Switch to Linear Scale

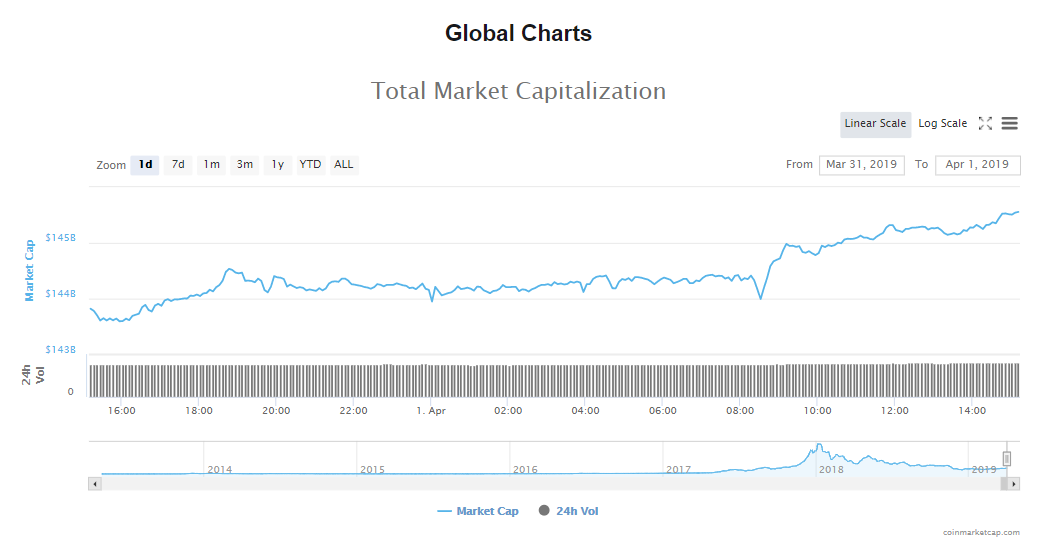click(x=875, y=124)
